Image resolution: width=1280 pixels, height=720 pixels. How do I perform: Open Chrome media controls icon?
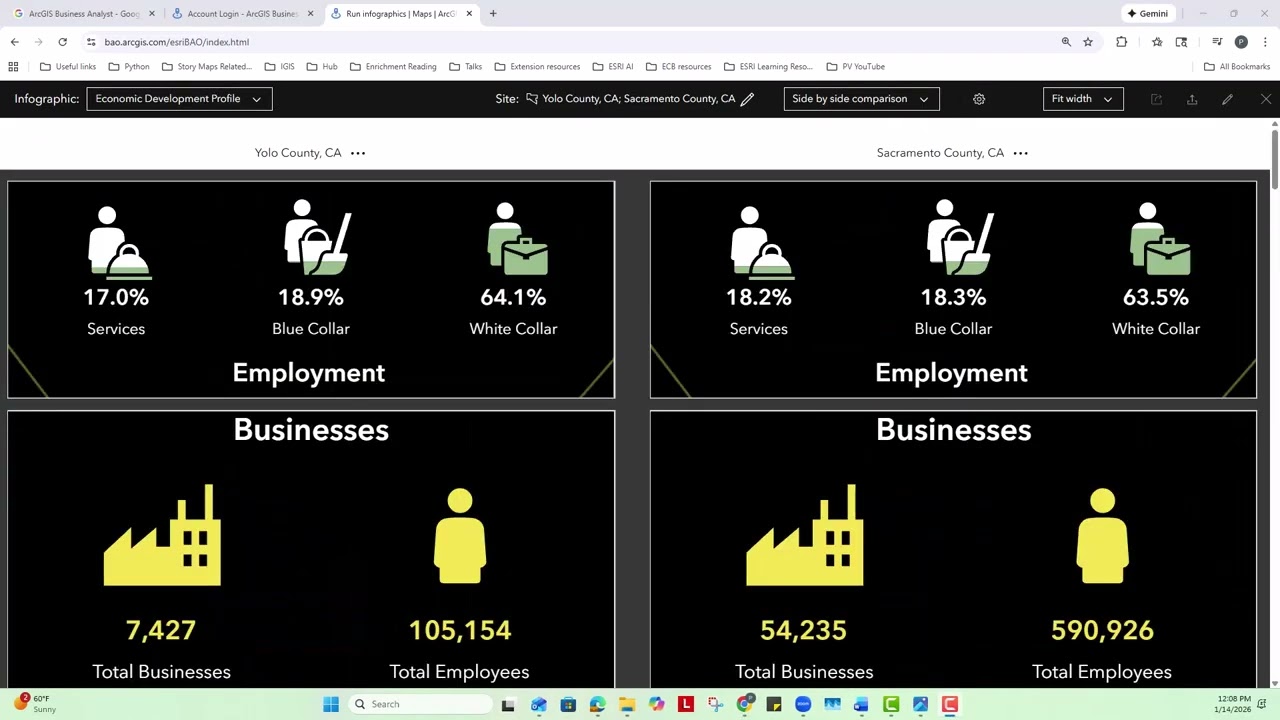coord(1217,42)
